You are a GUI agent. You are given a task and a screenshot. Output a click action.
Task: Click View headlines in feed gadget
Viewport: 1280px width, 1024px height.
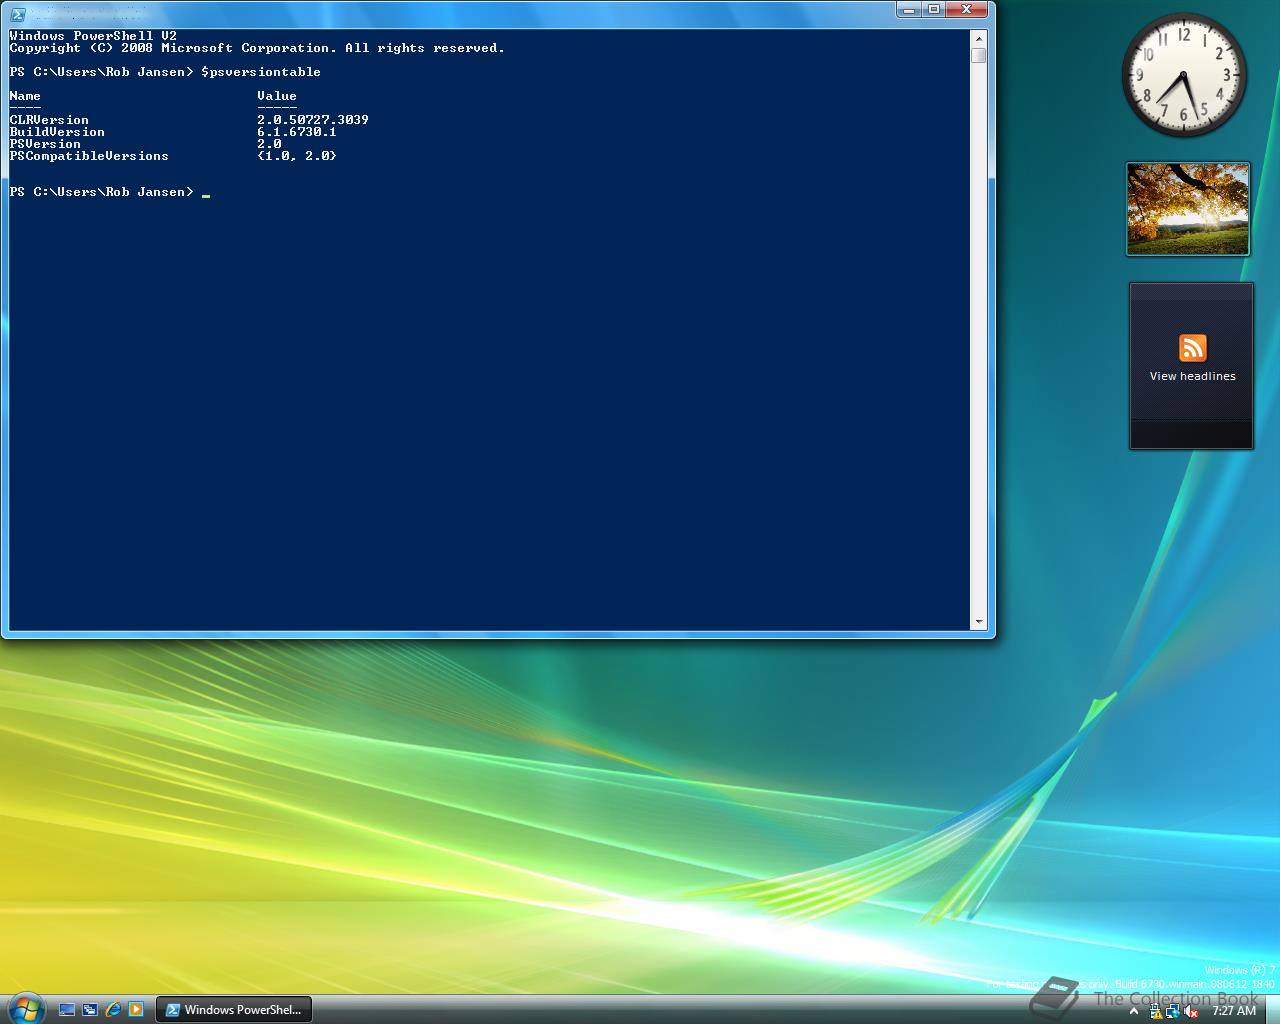[x=1192, y=376]
